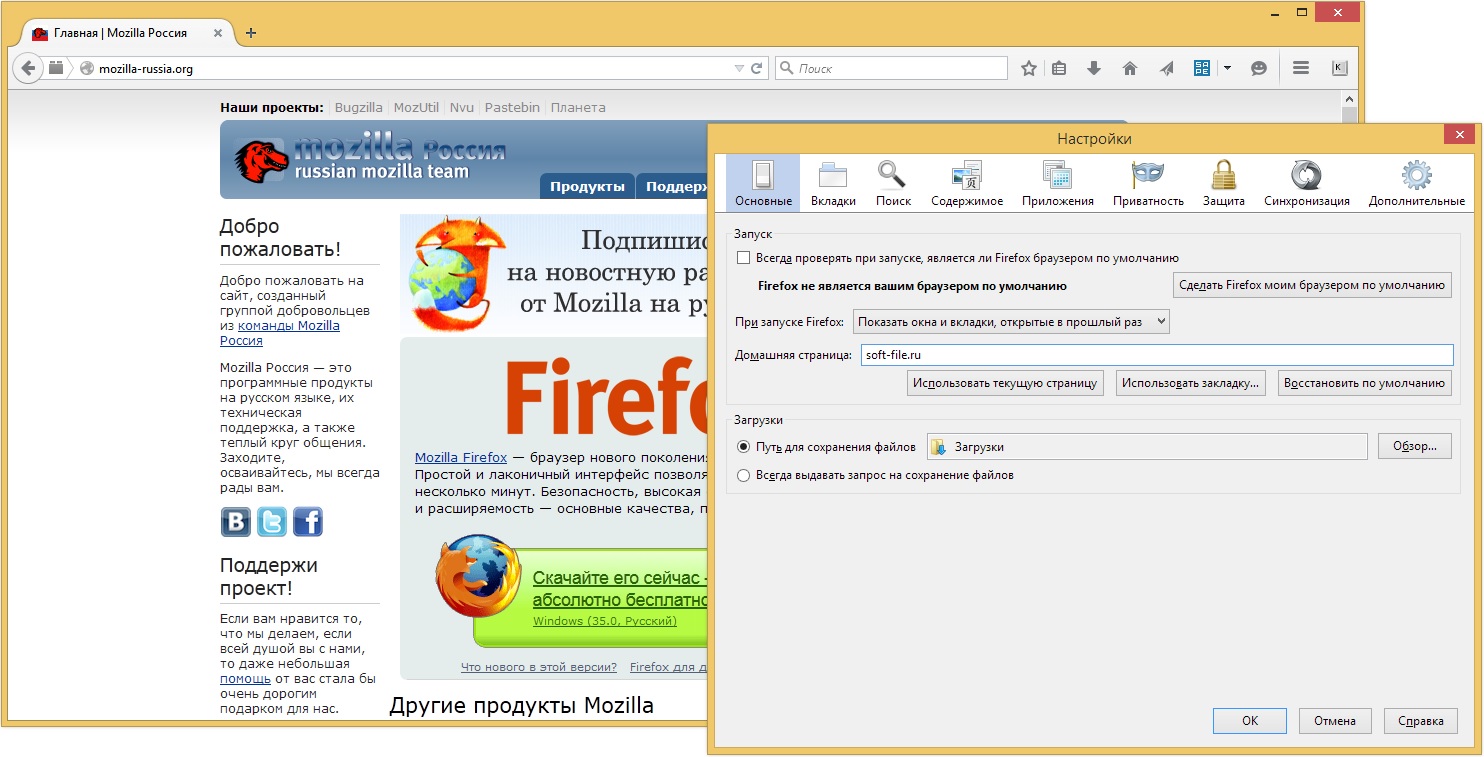Select Путь для сохранения файлов radio

click(x=743, y=447)
